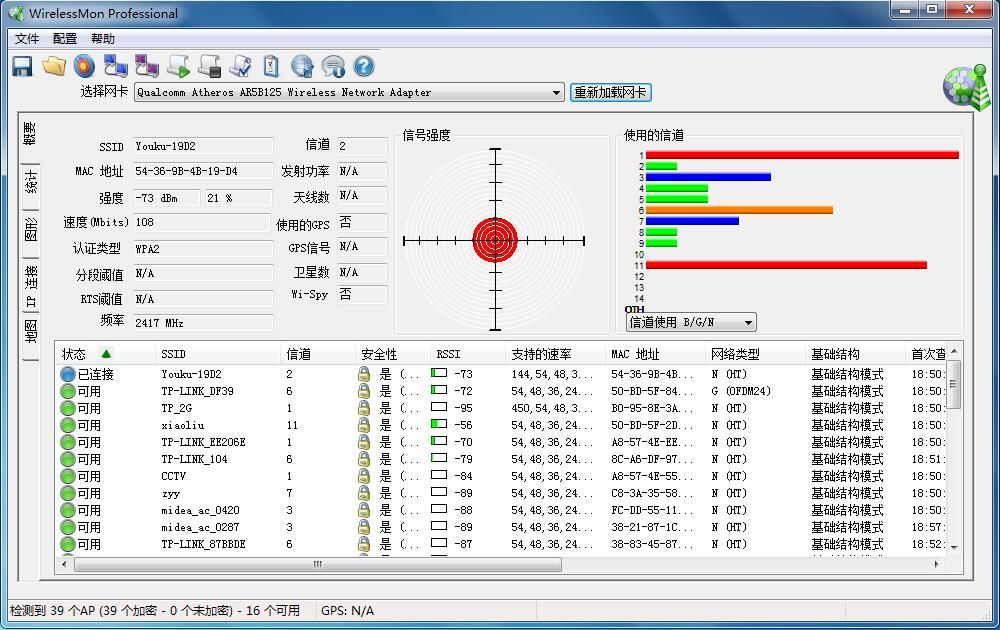Viewport: 1000px width, 630px height.
Task: Click the clipboard toolbar icon
Action: point(271,66)
